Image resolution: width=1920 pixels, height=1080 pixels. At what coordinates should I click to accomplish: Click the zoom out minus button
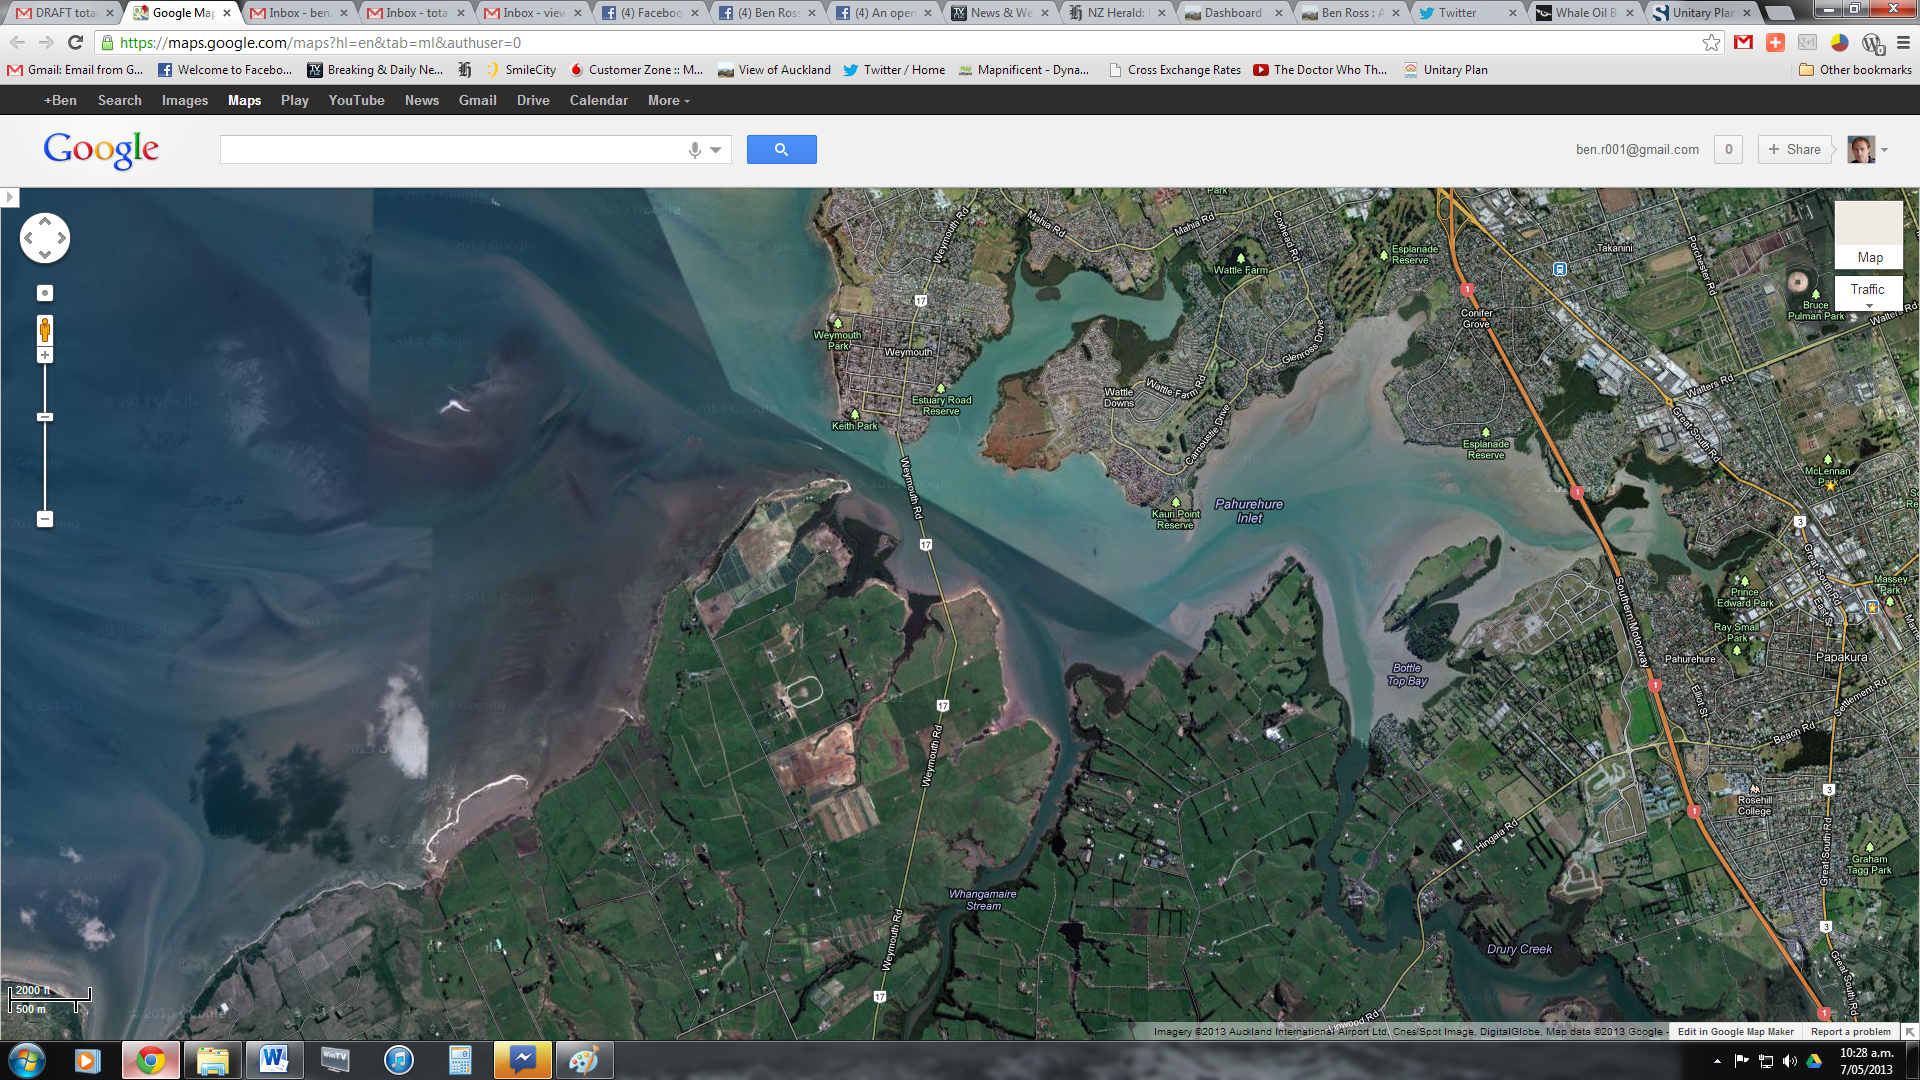pyautogui.click(x=44, y=519)
